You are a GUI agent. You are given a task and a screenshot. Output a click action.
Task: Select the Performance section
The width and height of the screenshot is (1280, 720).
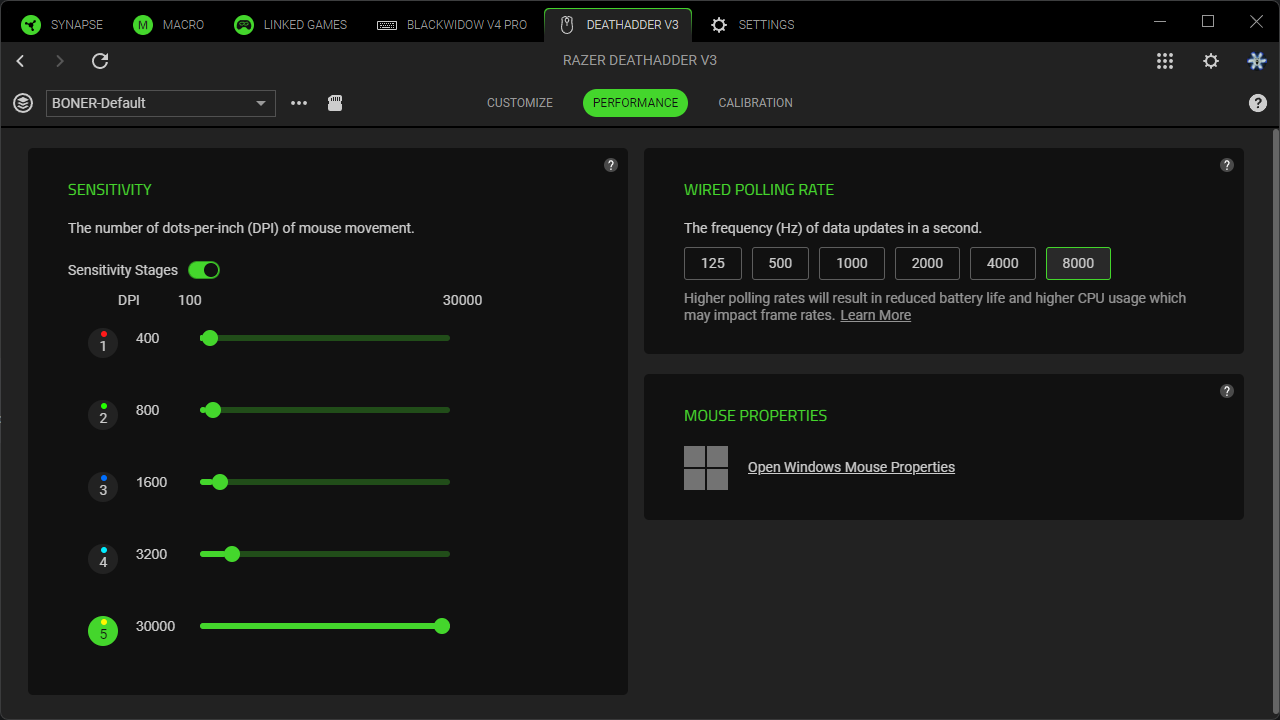(636, 103)
